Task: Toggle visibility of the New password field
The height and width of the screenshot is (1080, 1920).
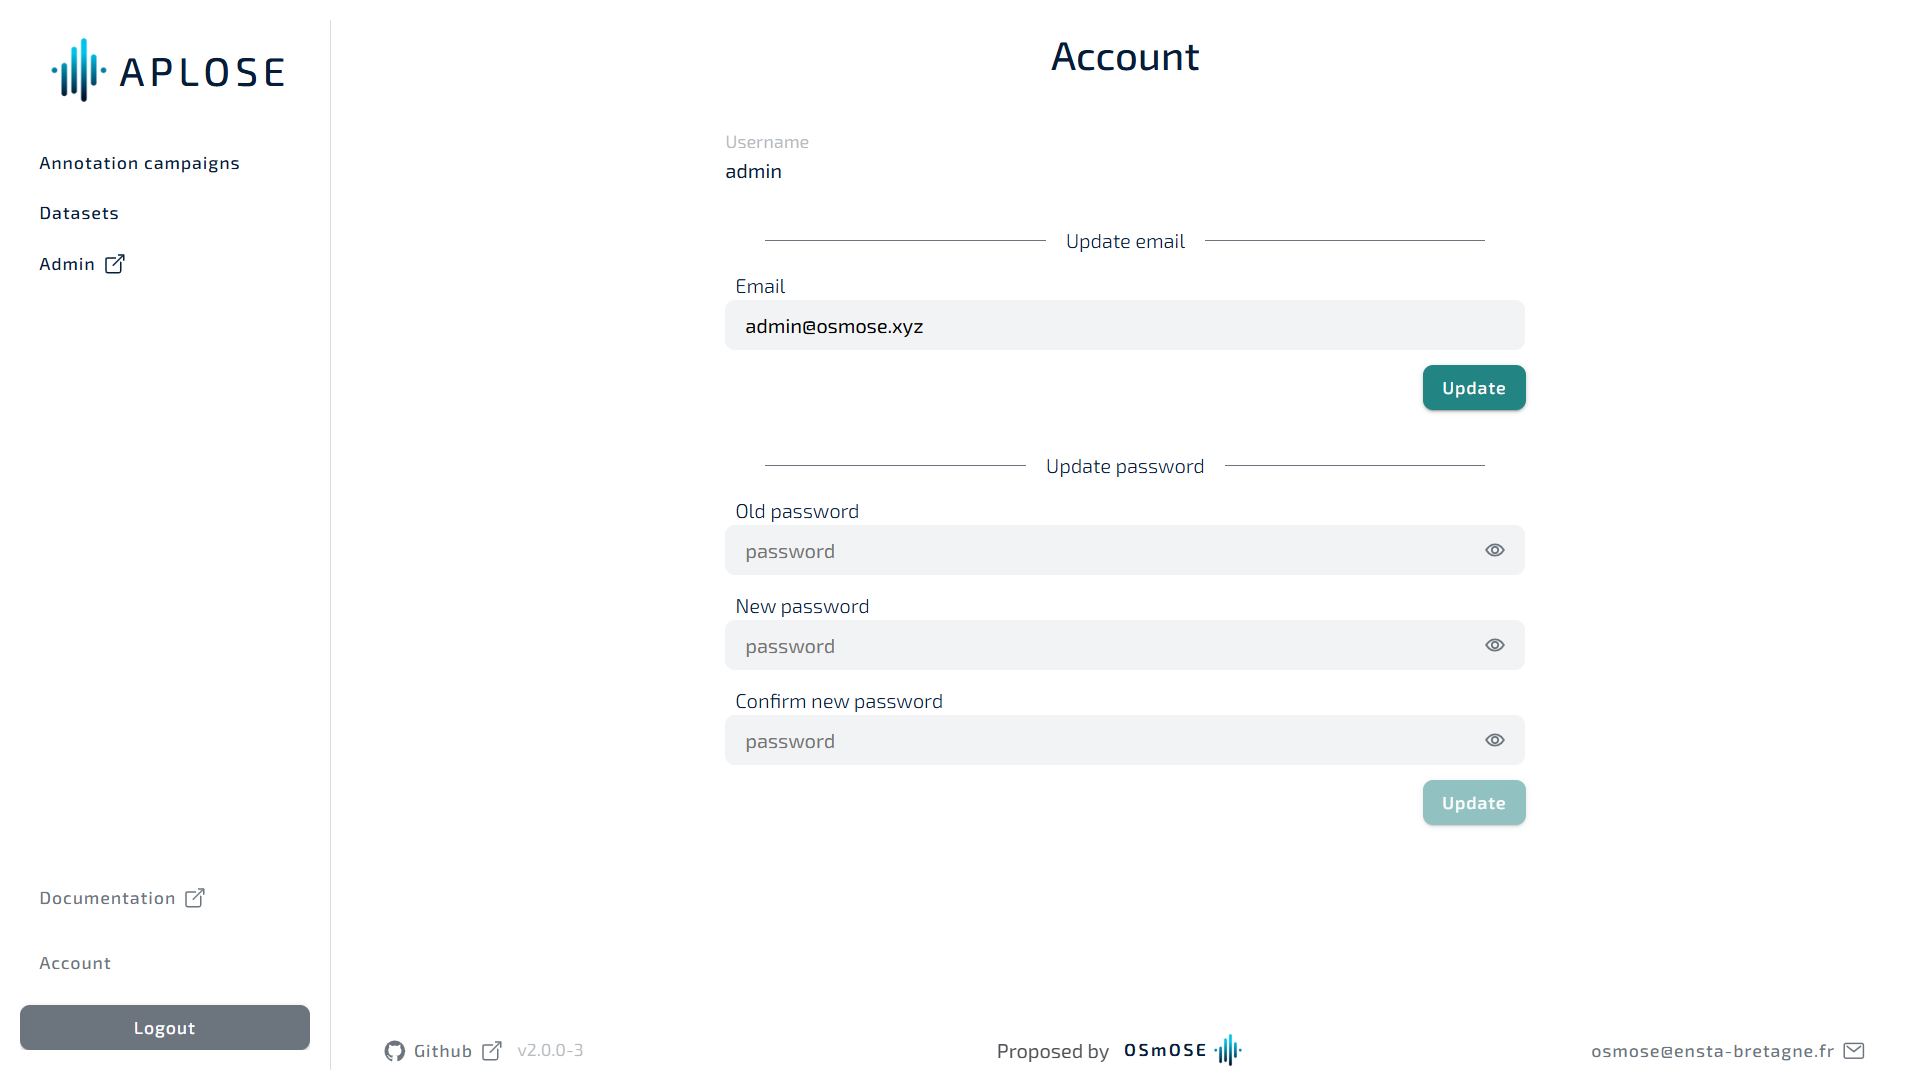Action: pos(1494,645)
